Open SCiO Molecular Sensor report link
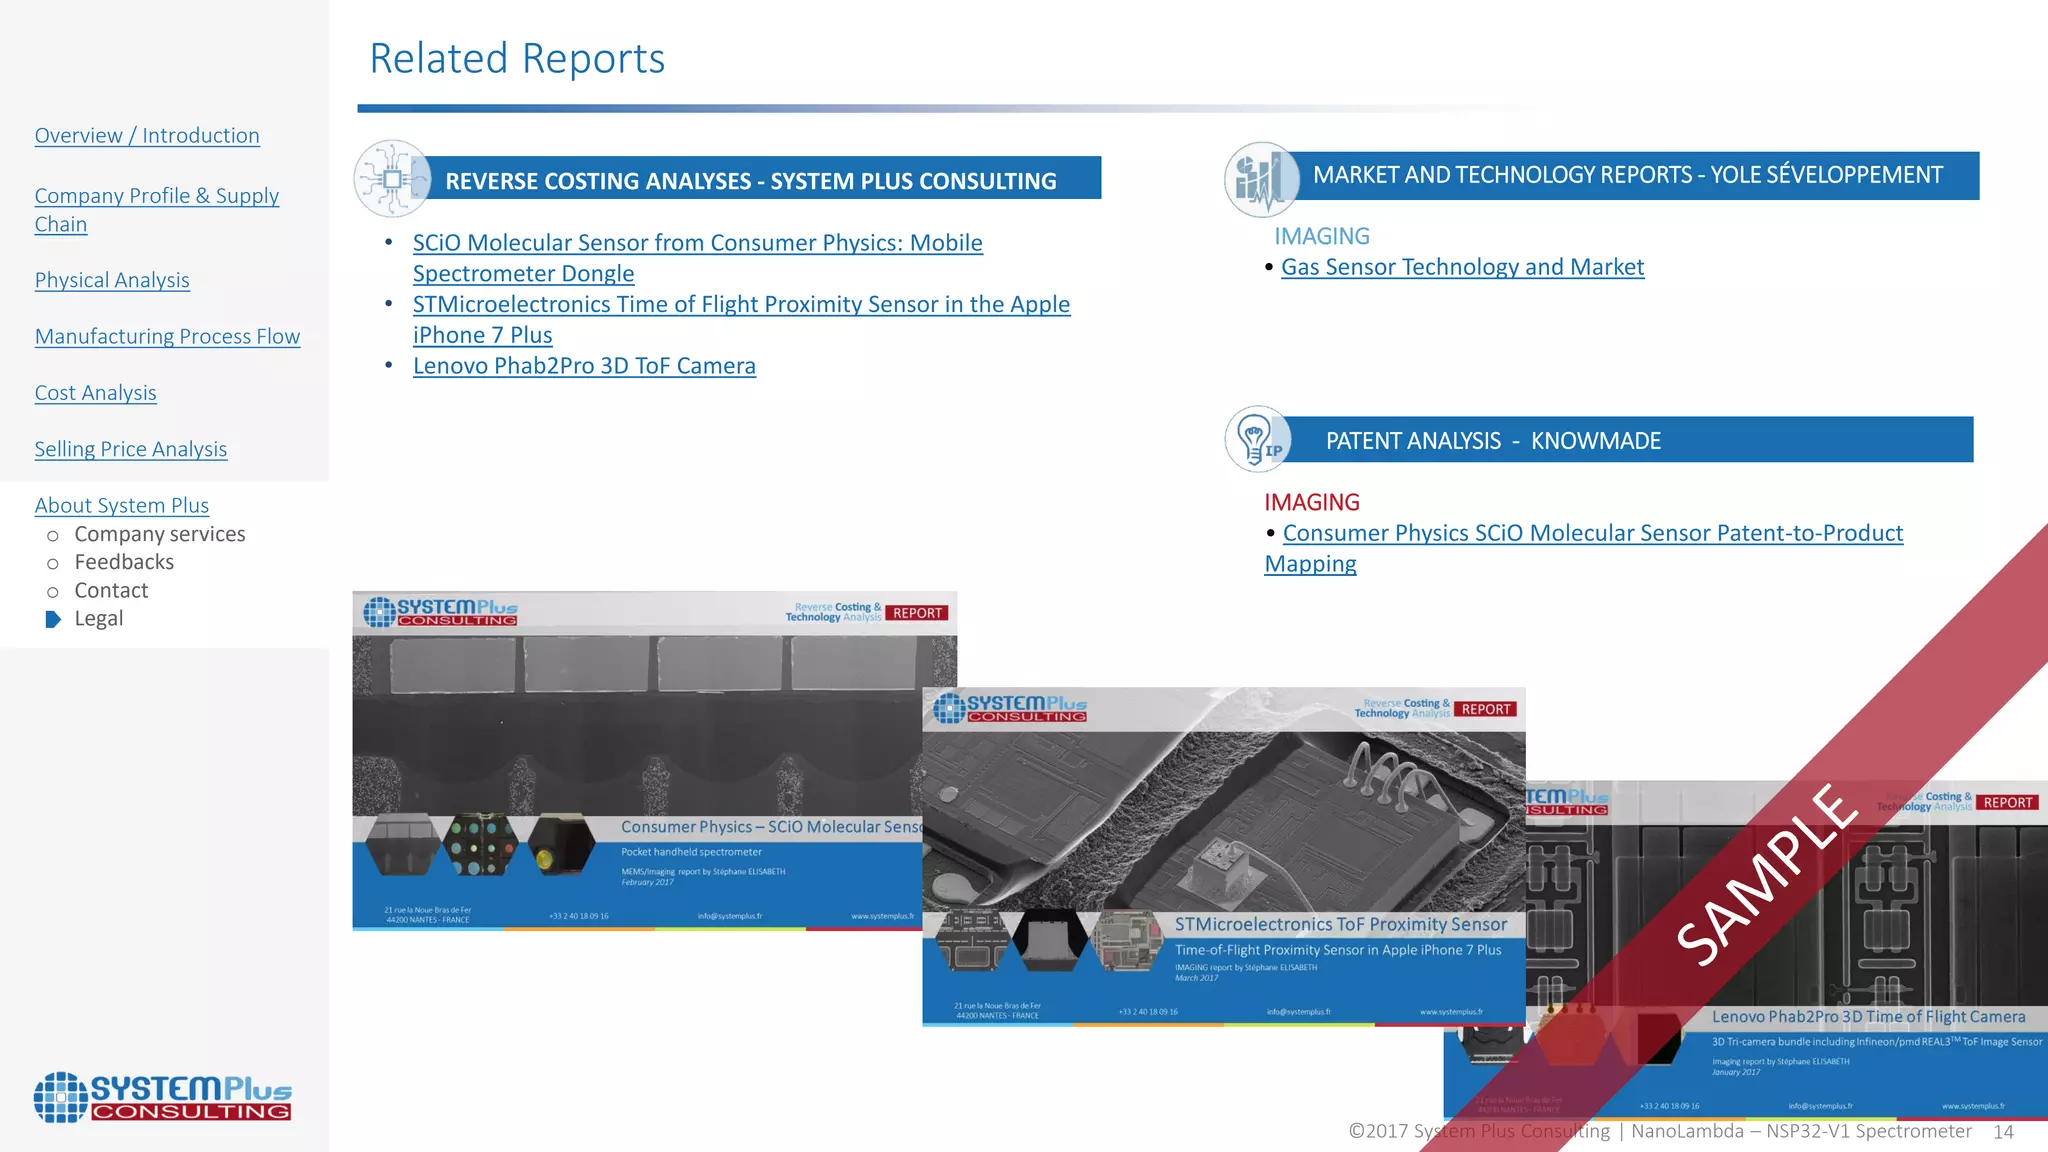2048x1152 pixels. [x=697, y=243]
